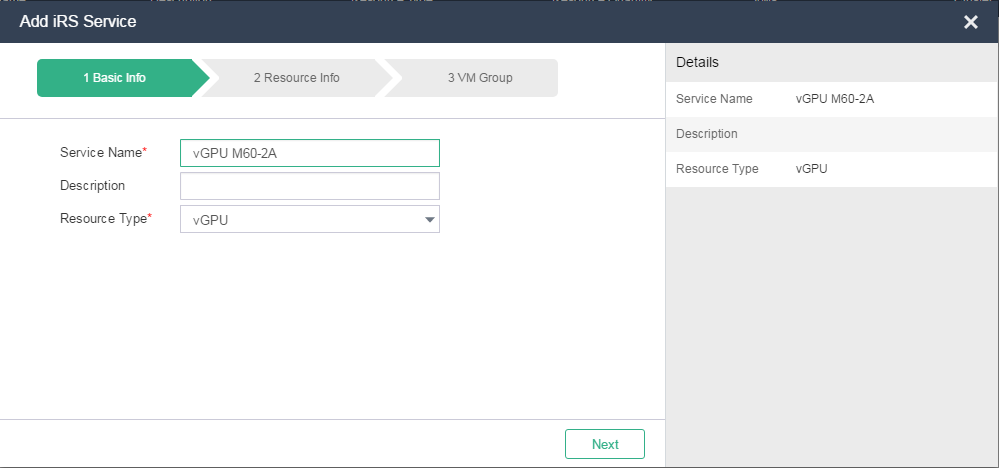999x468 pixels.
Task: Click the Next button
Action: point(605,444)
